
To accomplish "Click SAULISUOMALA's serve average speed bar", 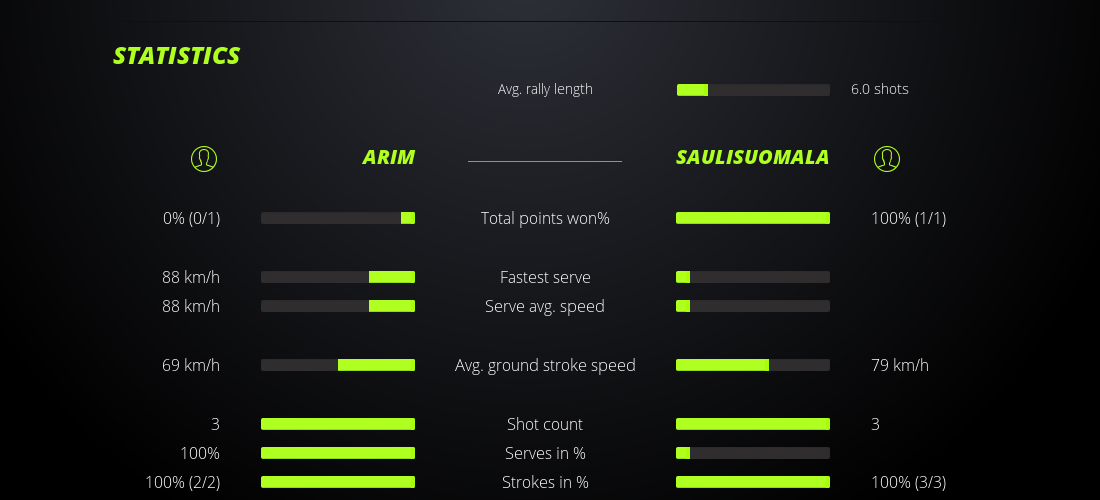I will (753, 306).
